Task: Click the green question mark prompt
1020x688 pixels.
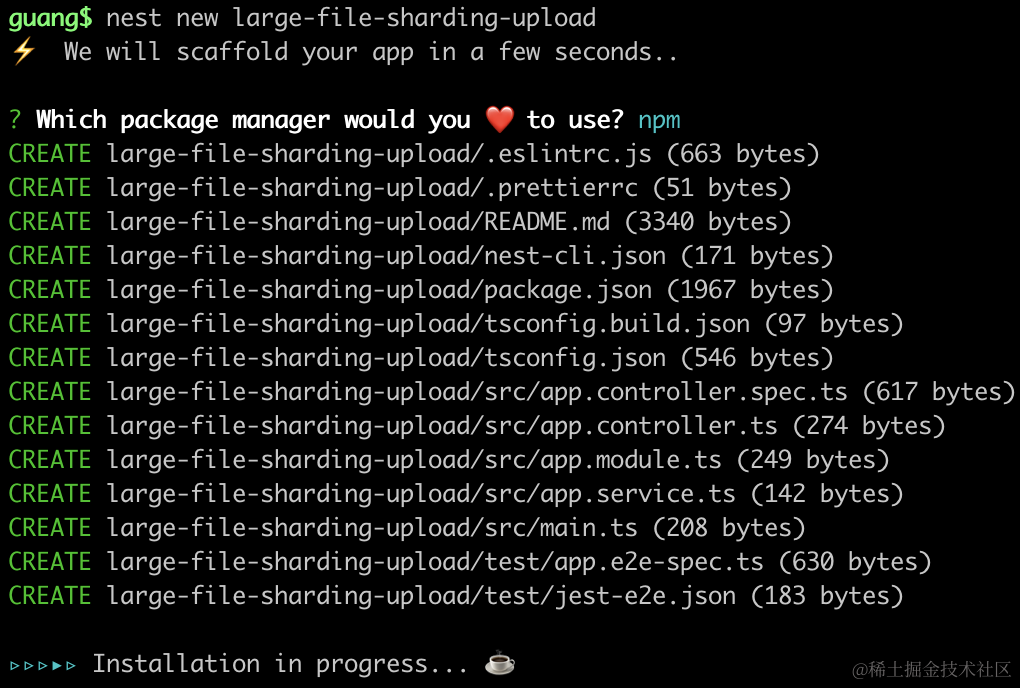Action: coord(15,120)
